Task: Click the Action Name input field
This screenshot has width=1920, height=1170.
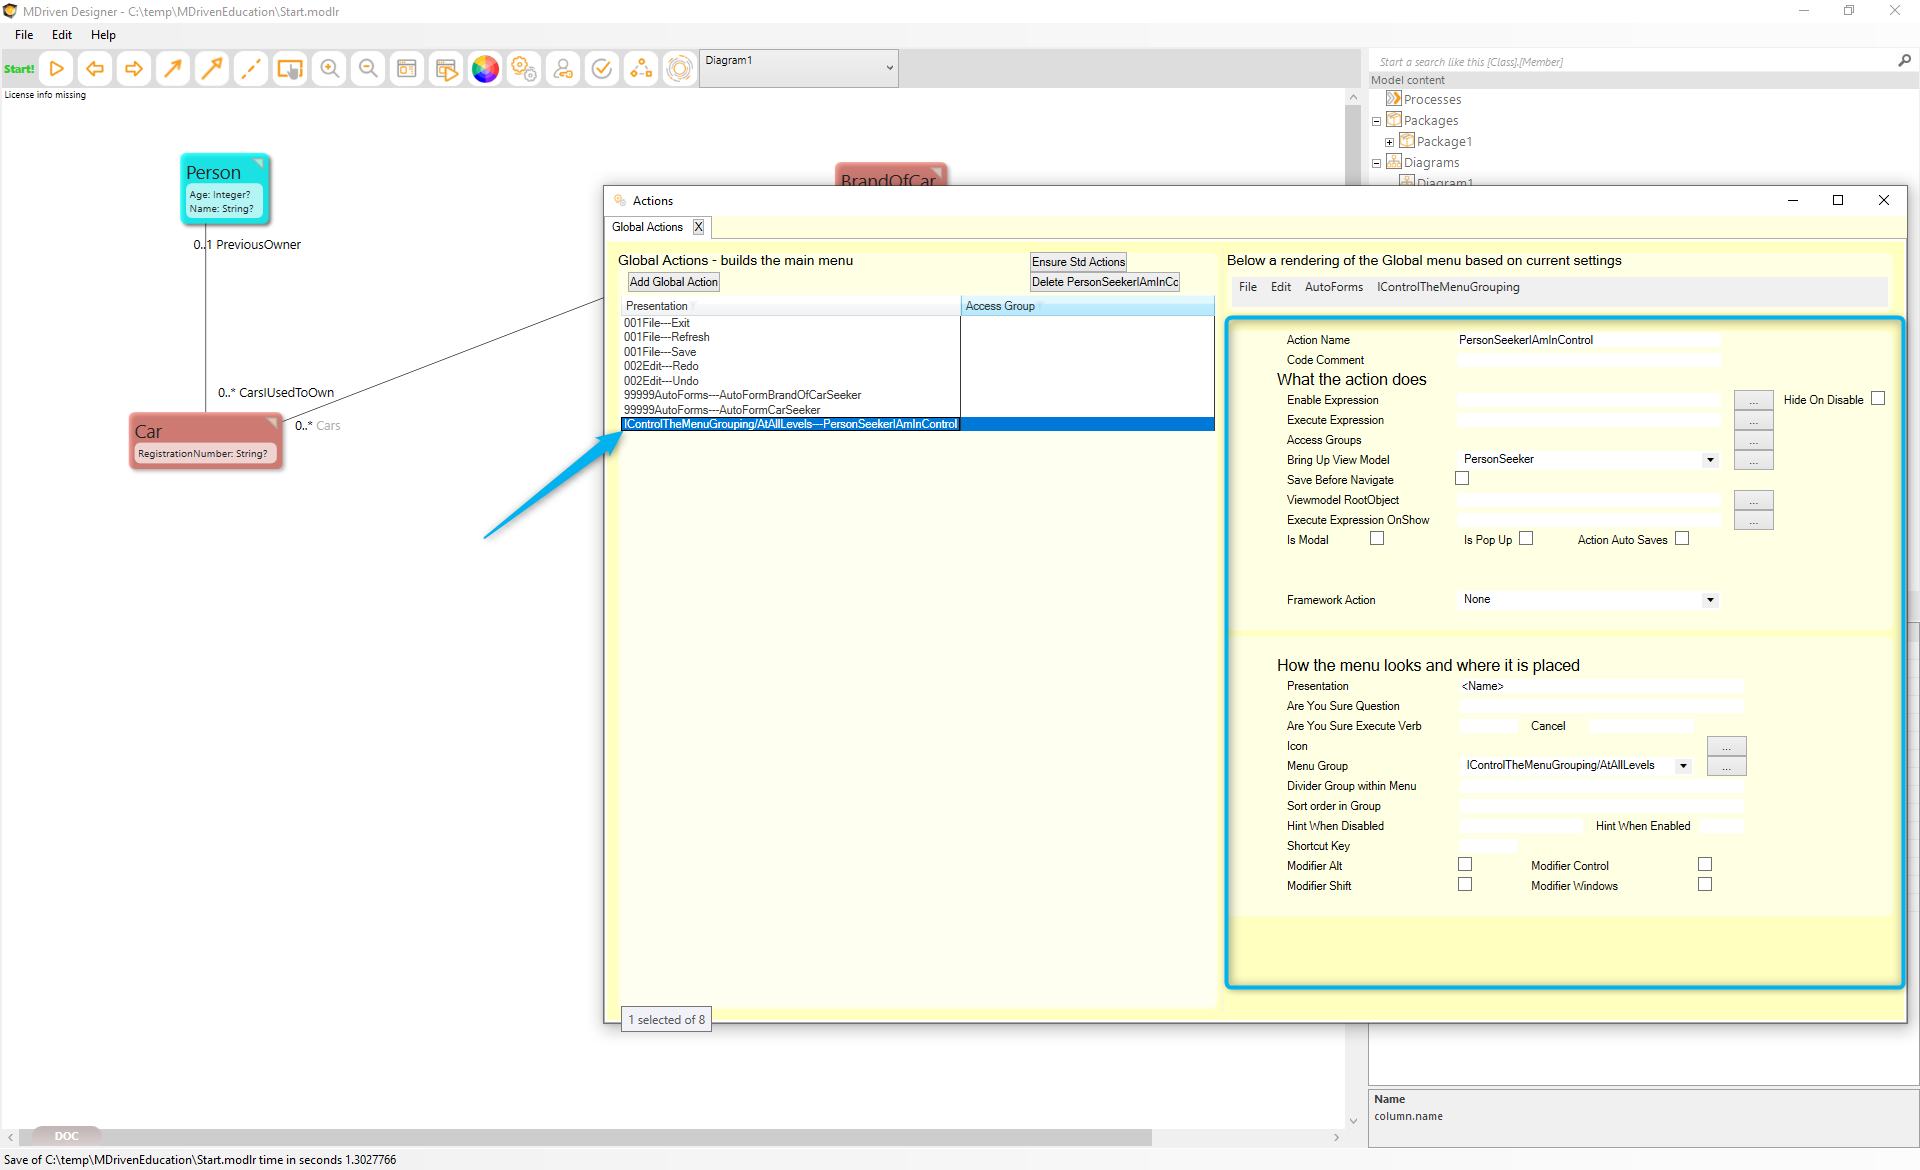Action: (1588, 340)
